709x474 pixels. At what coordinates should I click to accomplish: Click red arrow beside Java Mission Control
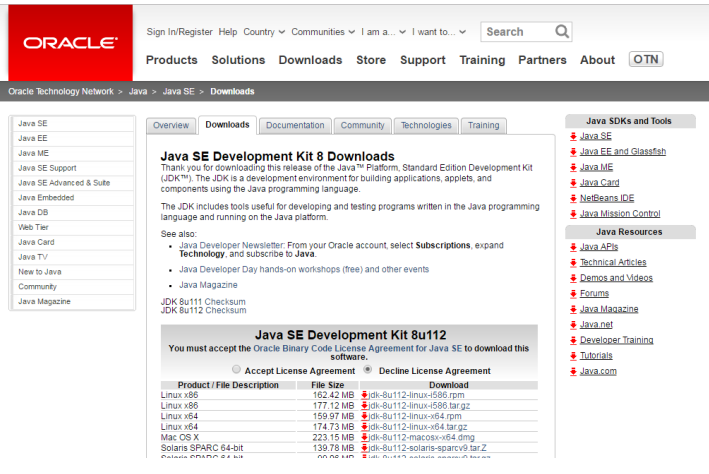pos(573,213)
